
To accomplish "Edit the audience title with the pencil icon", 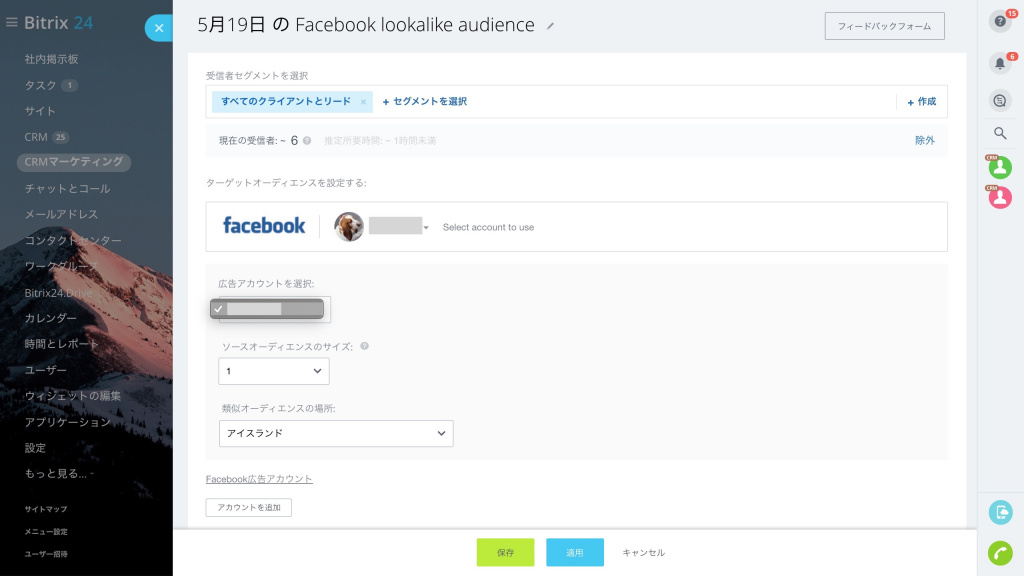I will coord(551,26).
